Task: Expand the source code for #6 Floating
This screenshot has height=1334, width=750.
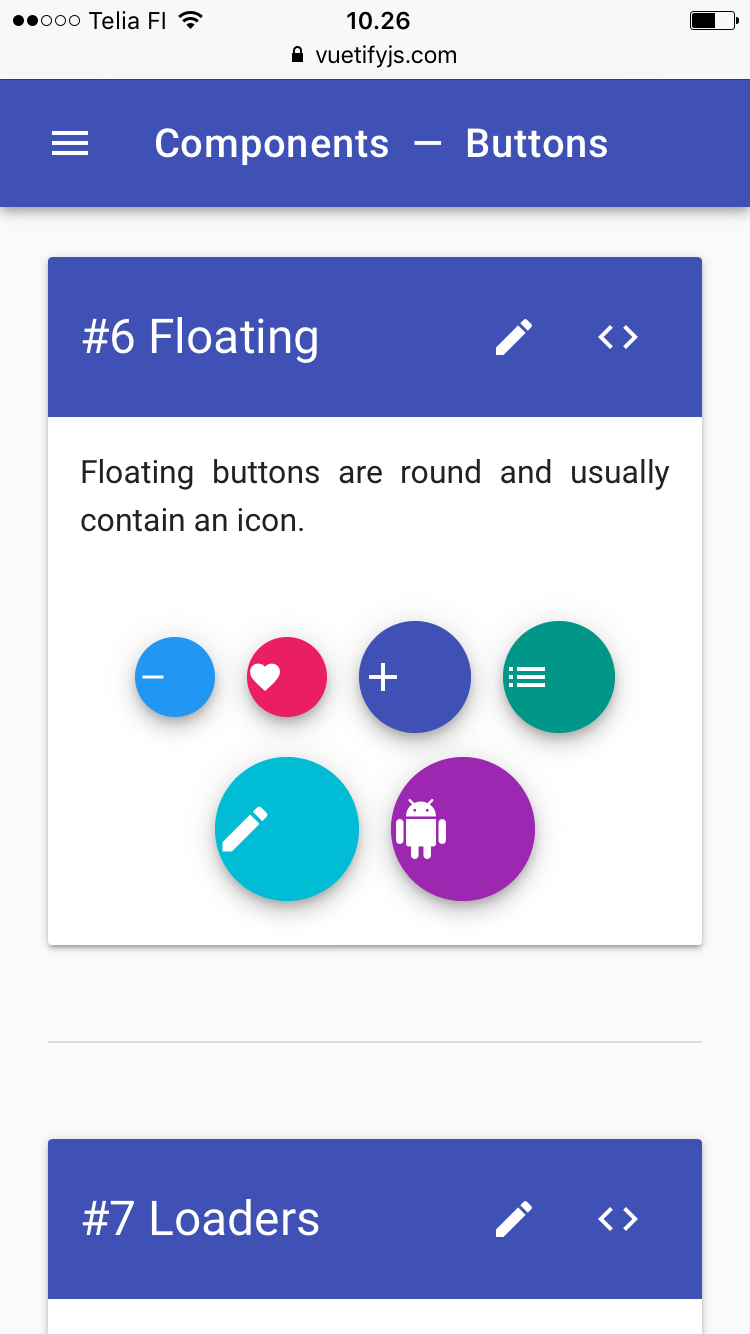Action: click(x=617, y=337)
